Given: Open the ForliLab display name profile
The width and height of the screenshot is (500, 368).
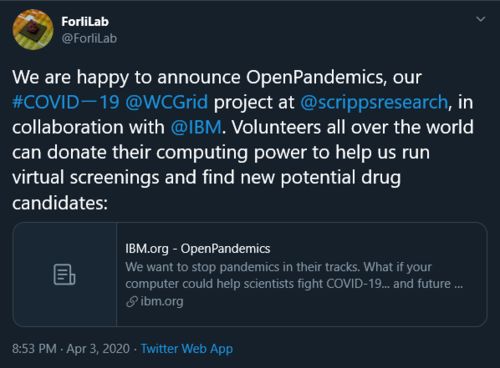Looking at the screenshot, I should [85, 22].
